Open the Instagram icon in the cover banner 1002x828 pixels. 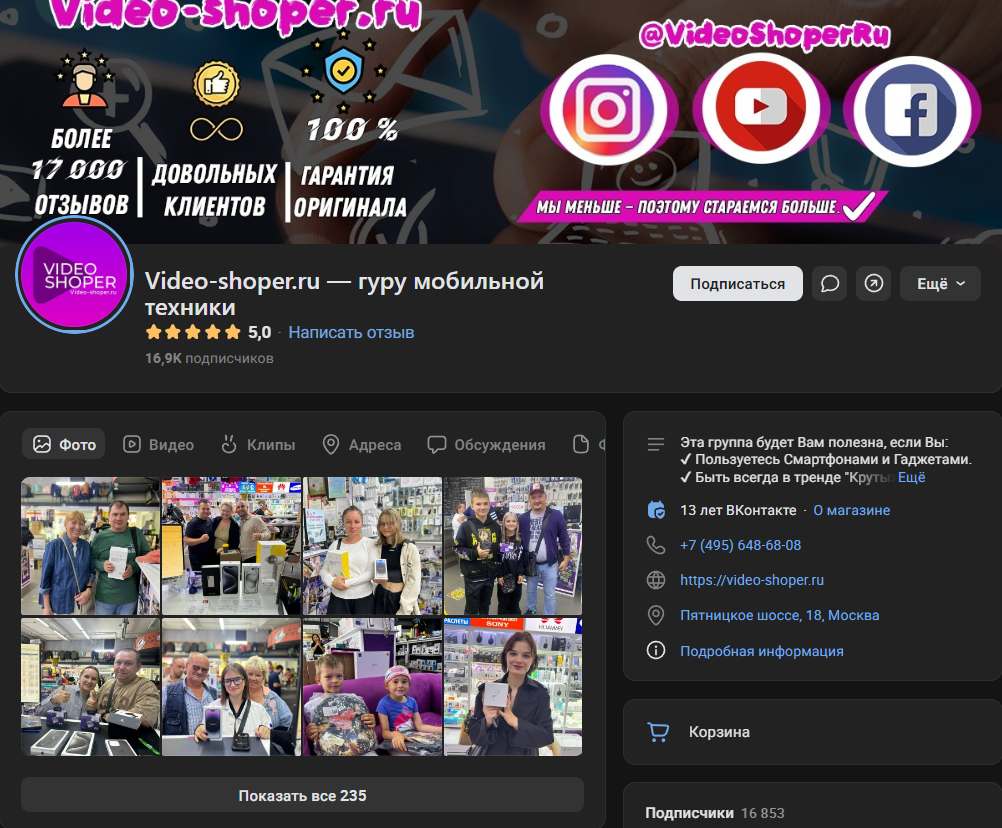tap(608, 111)
